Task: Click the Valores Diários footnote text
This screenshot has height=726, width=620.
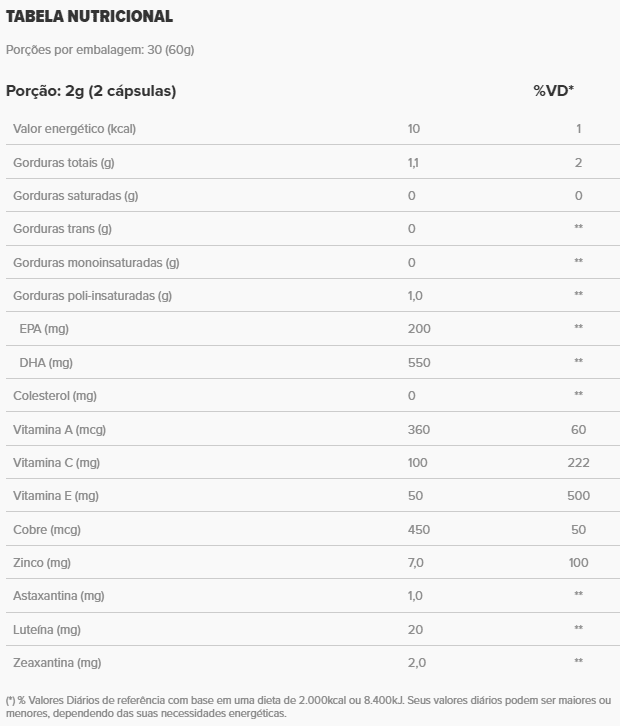Action: 308,706
